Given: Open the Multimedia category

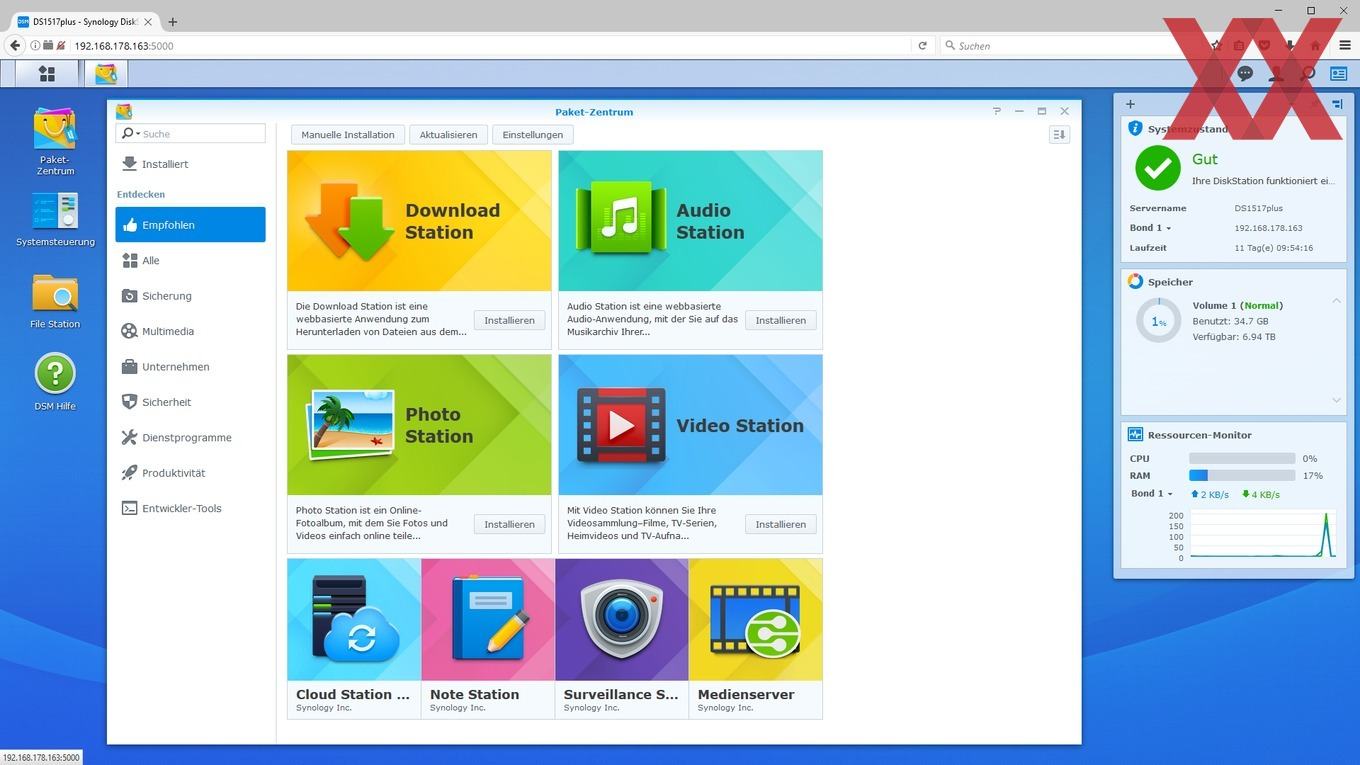Looking at the screenshot, I should 190,331.
